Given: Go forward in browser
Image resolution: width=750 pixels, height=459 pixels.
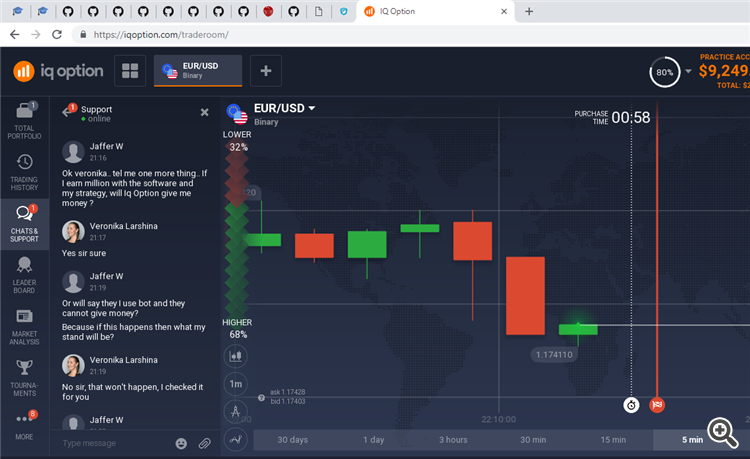Looking at the screenshot, I should 36,35.
